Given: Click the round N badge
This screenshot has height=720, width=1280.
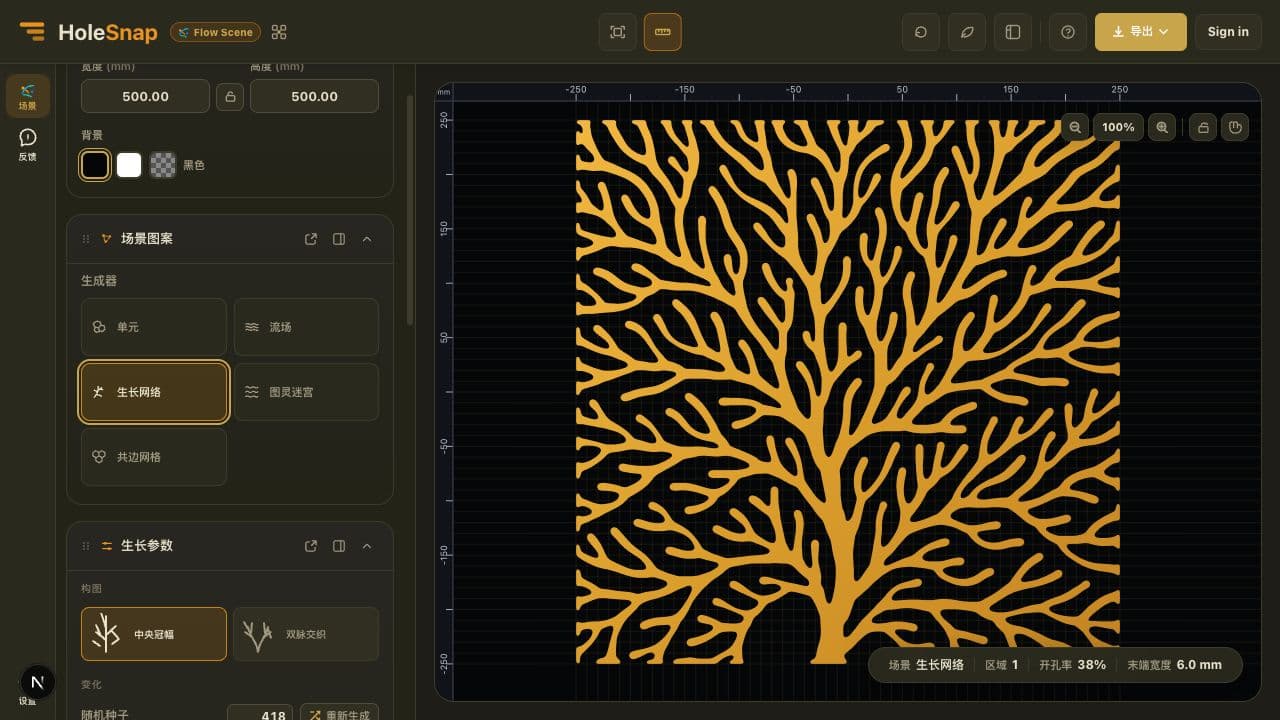Looking at the screenshot, I should (x=38, y=682).
